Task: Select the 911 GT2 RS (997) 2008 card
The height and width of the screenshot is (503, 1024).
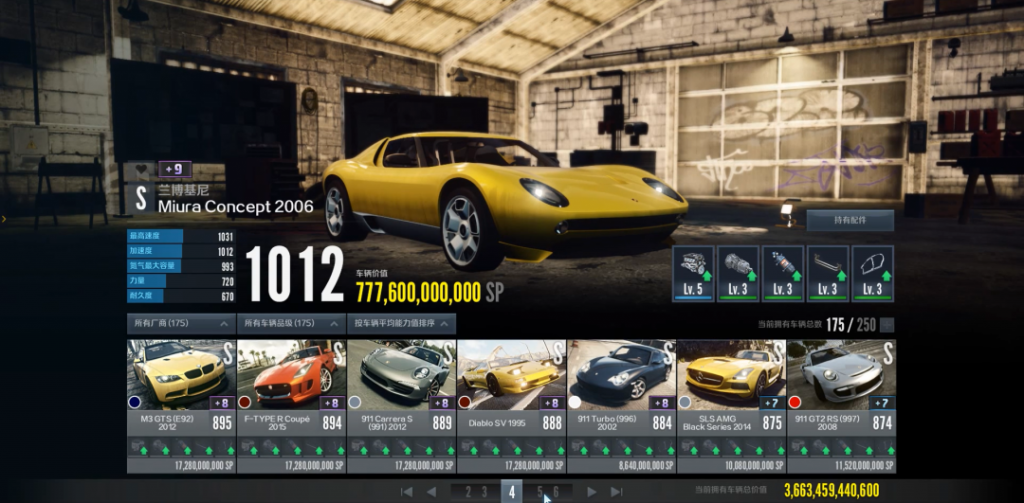Action: point(841,406)
